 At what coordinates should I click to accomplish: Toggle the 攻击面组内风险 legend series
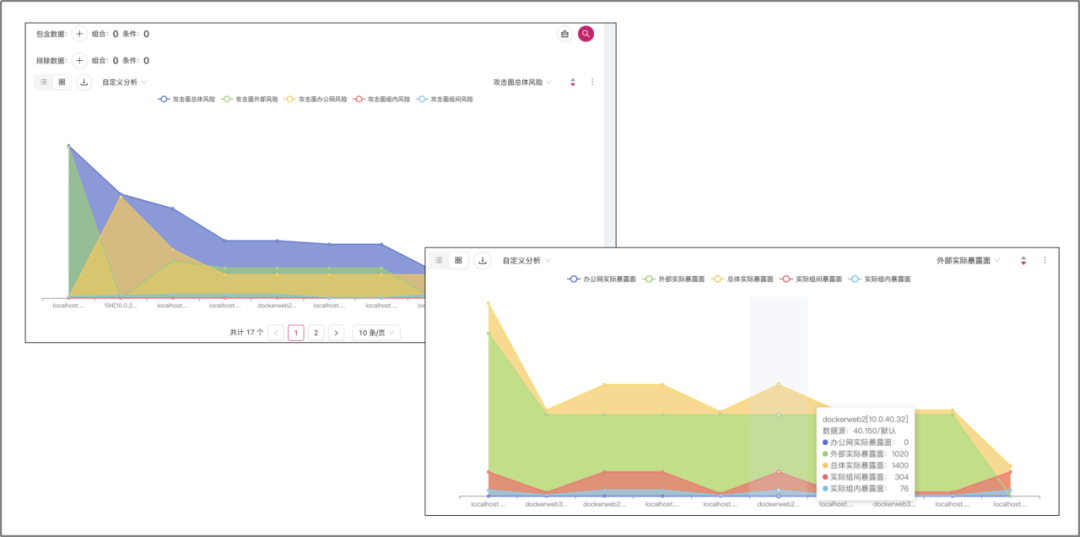[x=382, y=99]
